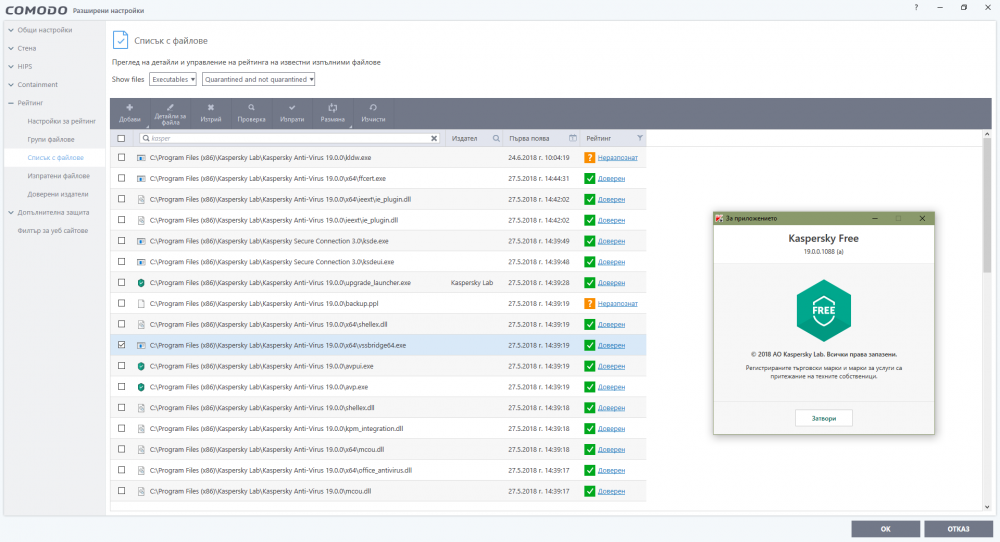Image resolution: width=1000 pixels, height=542 pixels.
Task: Click the Добави (add) toolbar icon
Action: tap(129, 108)
